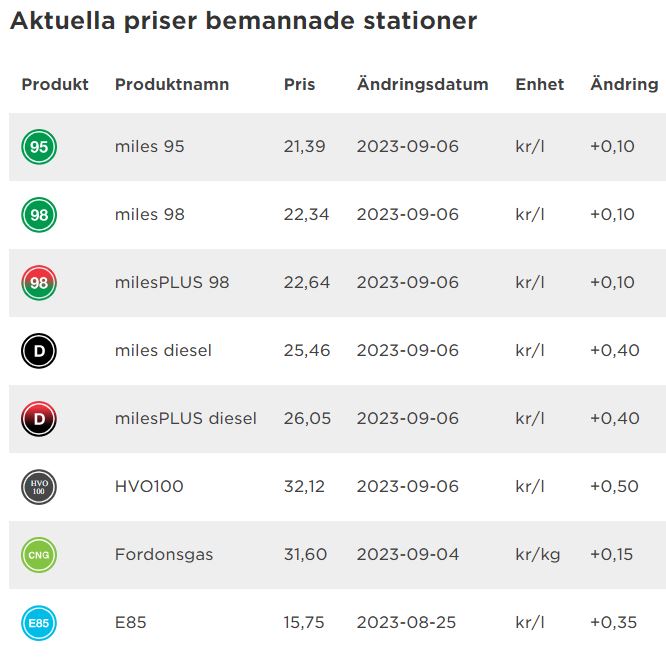Click the green CNG Fordonsgas icon
Screen dimensions: 666x657
[x=39, y=555]
